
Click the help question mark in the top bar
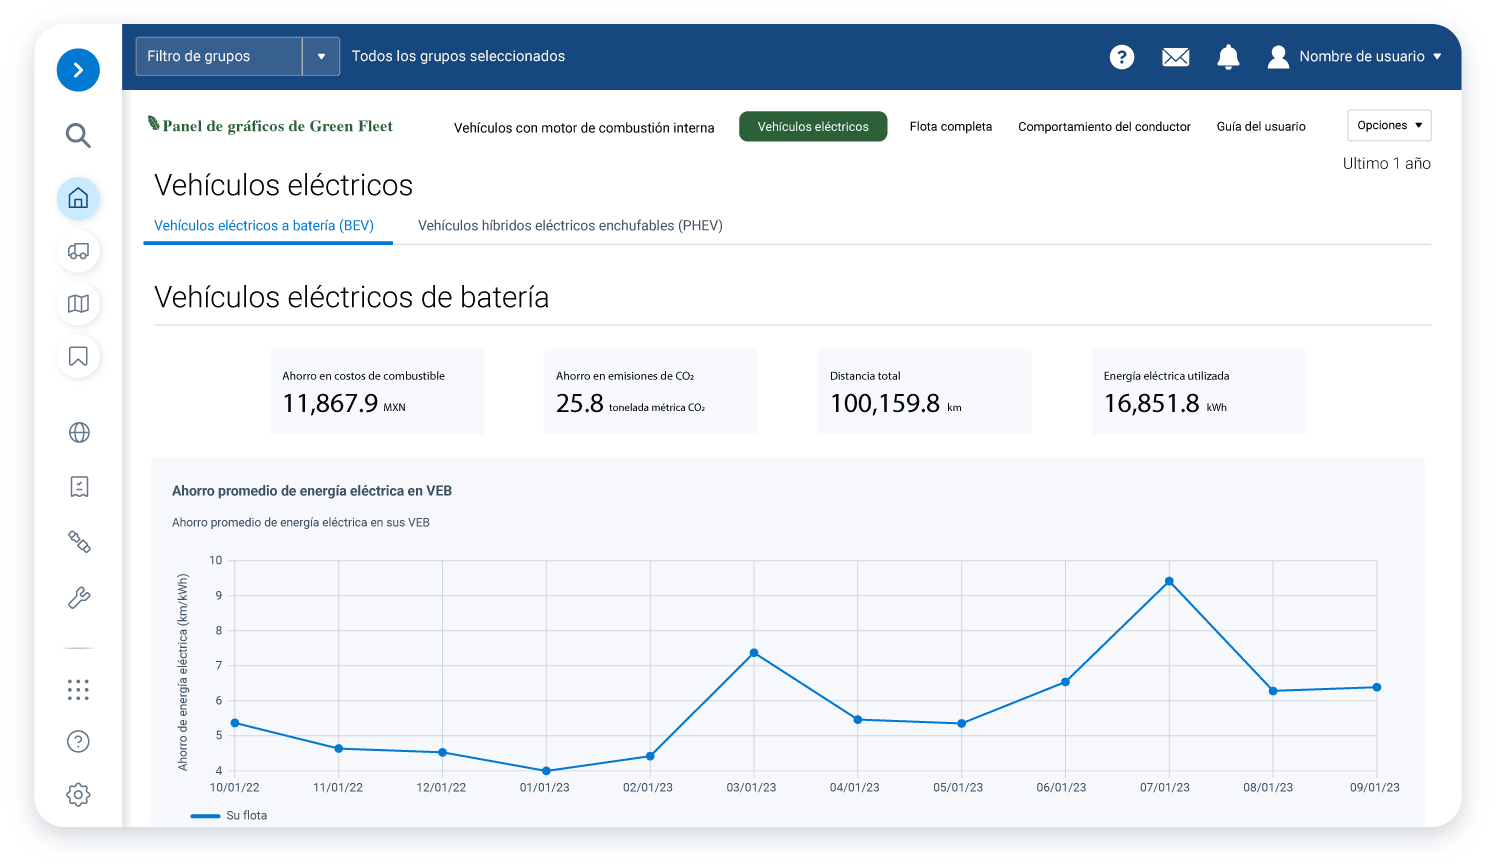point(1121,57)
